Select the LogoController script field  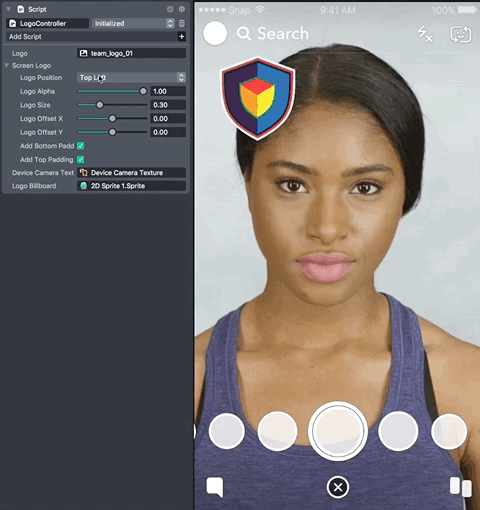[x=48, y=23]
